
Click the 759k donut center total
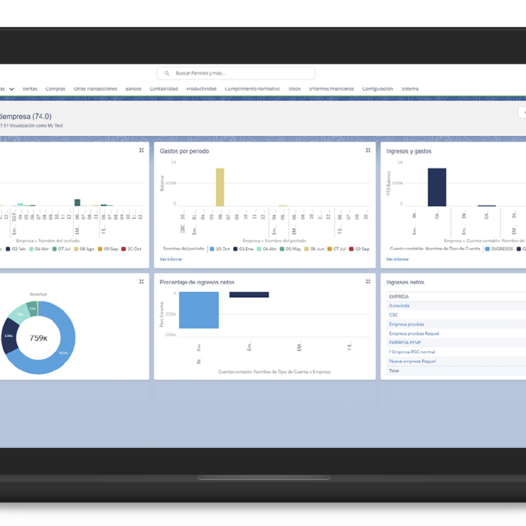(38, 338)
